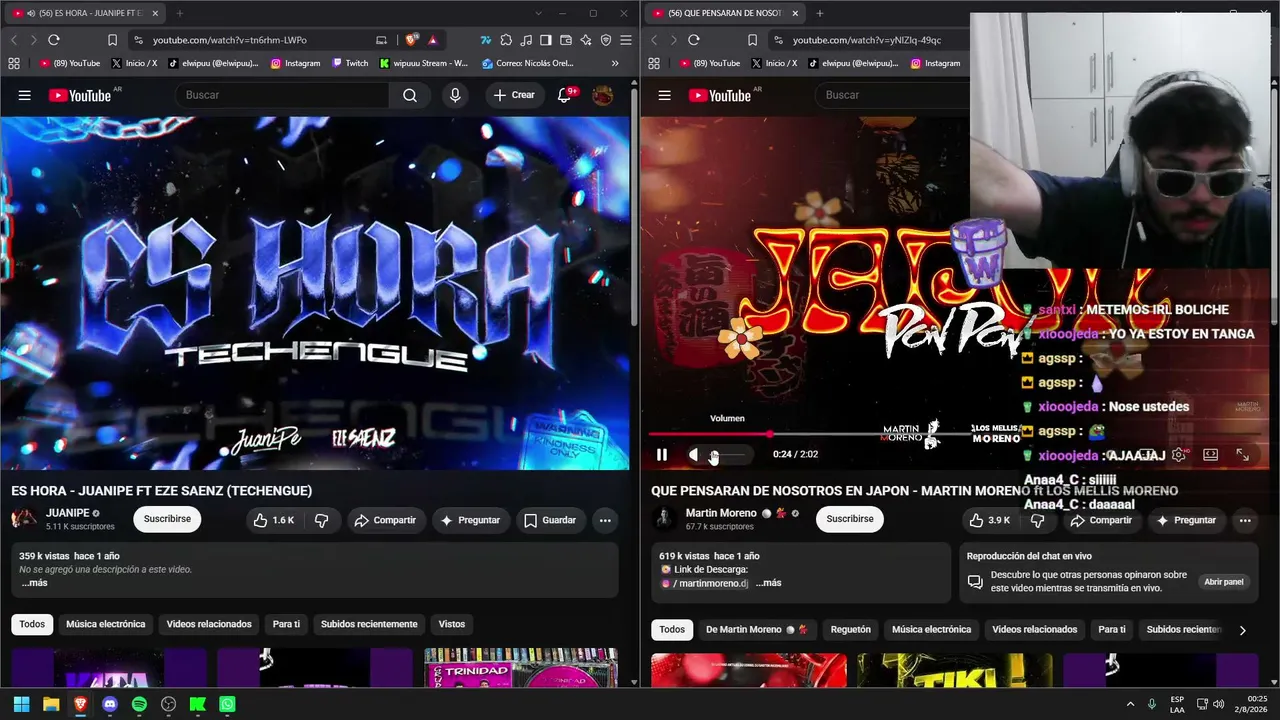
Task: Select Música electrónica chip in left window
Action: (x=106, y=625)
